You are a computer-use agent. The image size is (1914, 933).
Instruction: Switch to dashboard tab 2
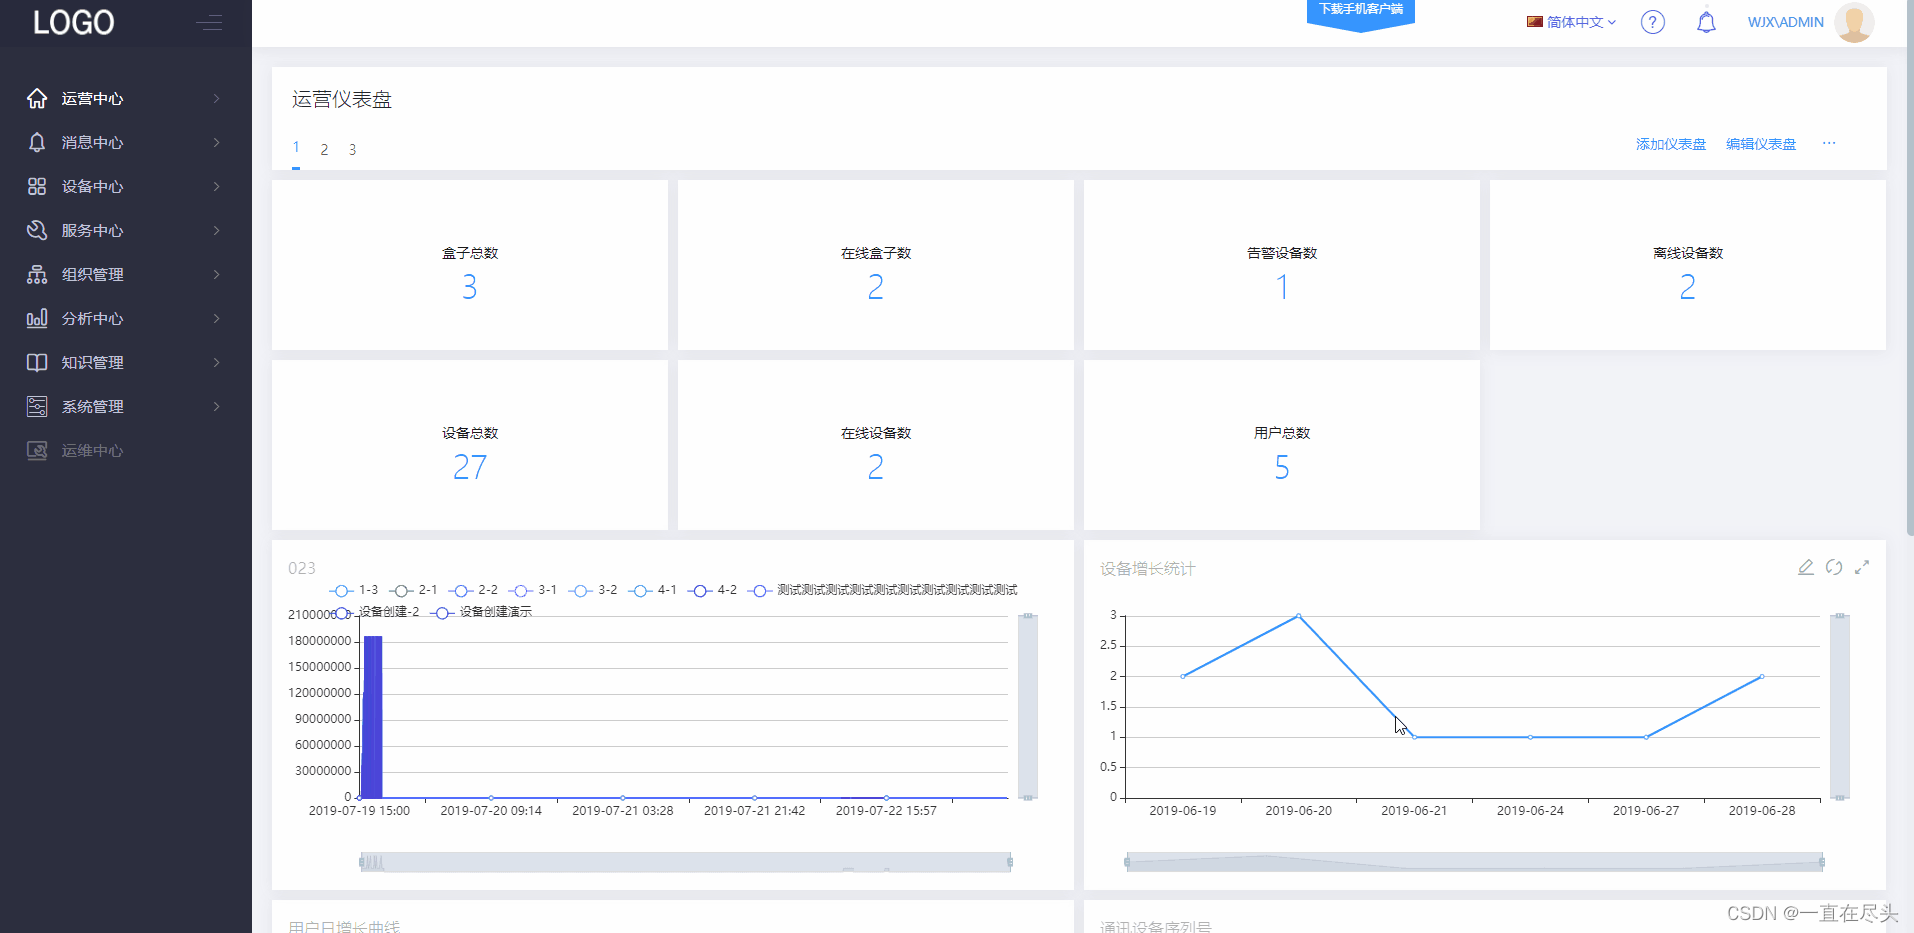(x=324, y=149)
